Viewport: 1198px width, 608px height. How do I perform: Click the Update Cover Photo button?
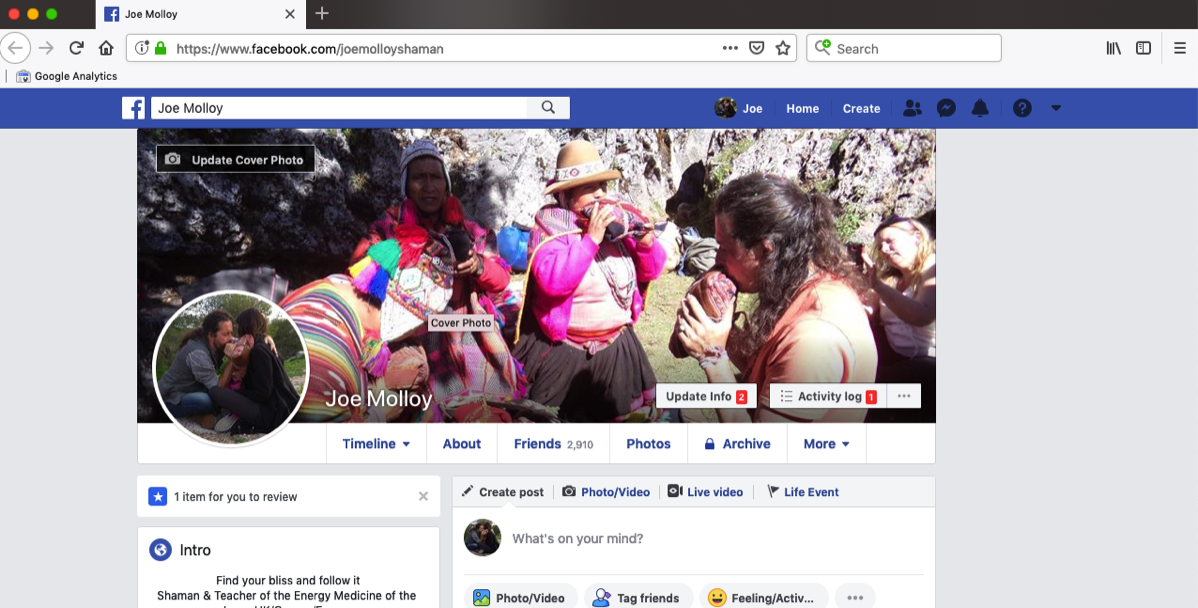coord(236,160)
